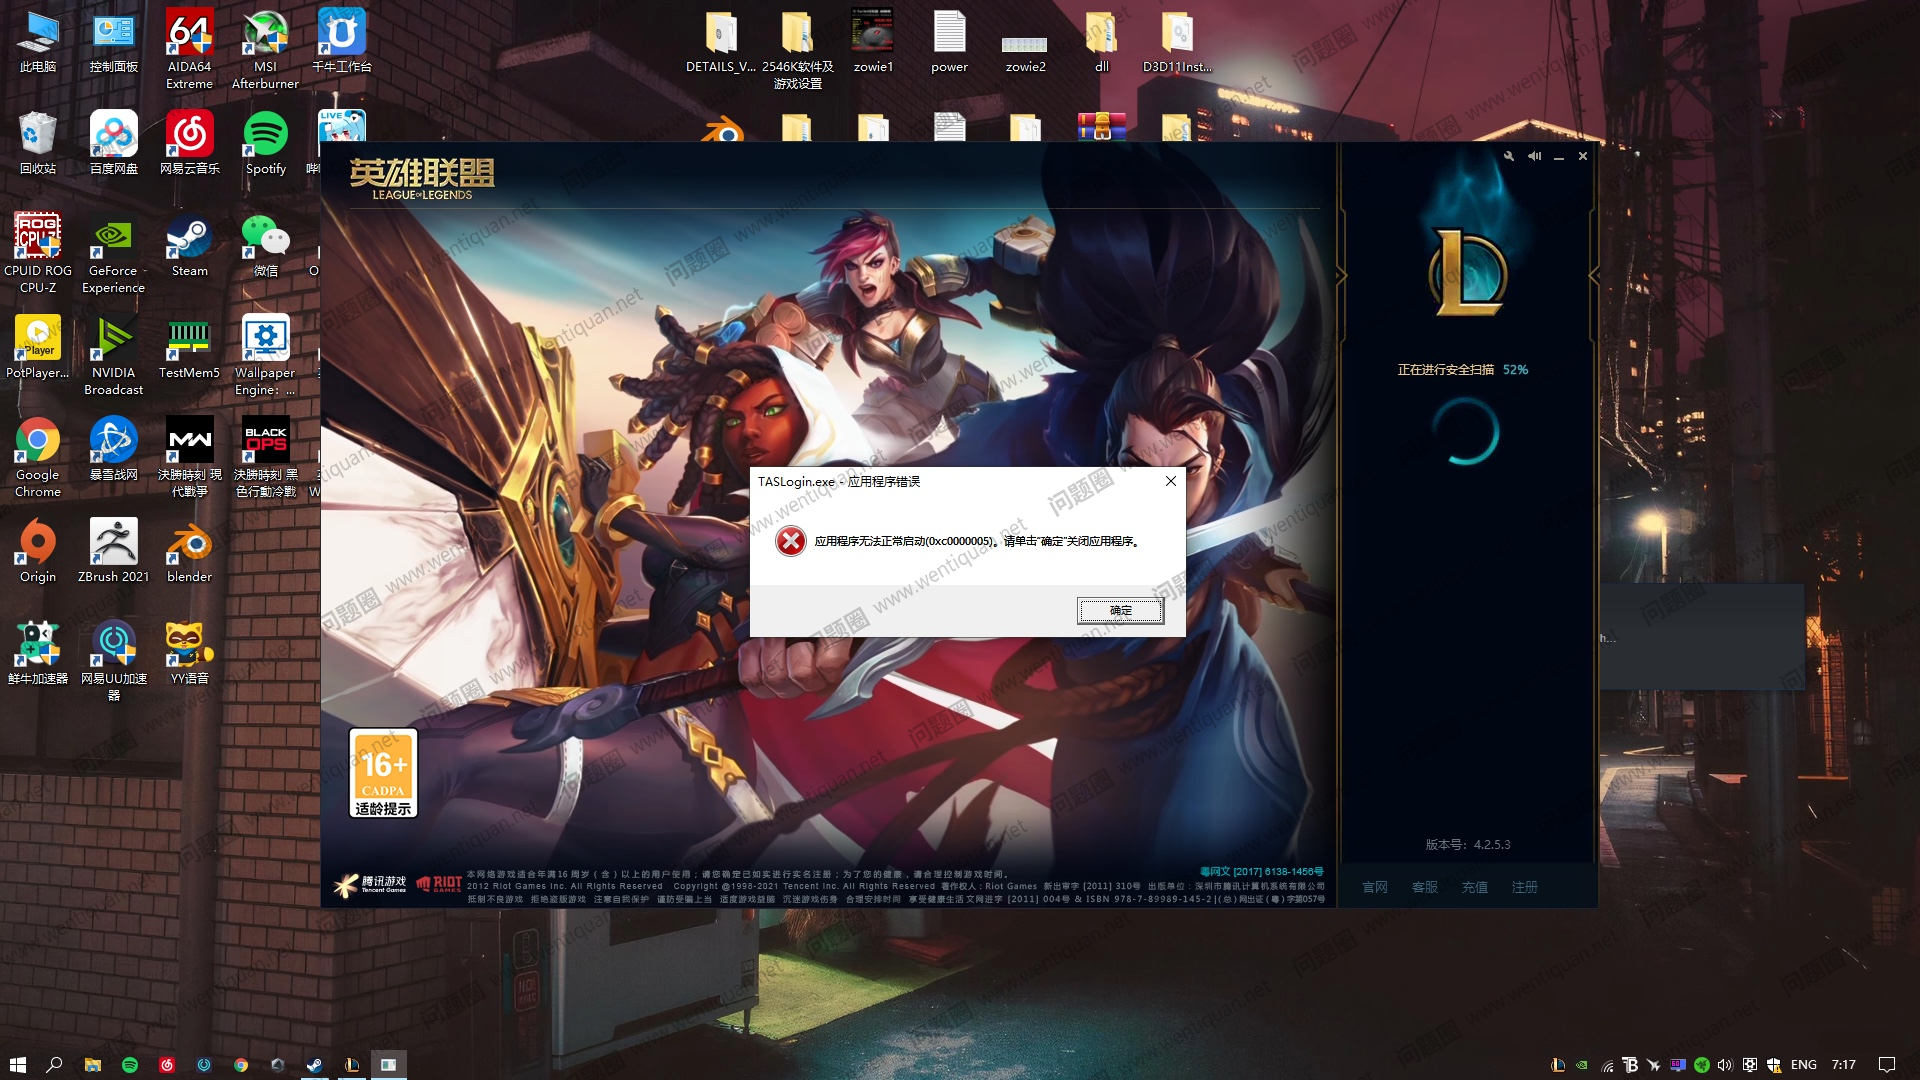
Task: Click 注册 register link
Action: [x=1525, y=887]
